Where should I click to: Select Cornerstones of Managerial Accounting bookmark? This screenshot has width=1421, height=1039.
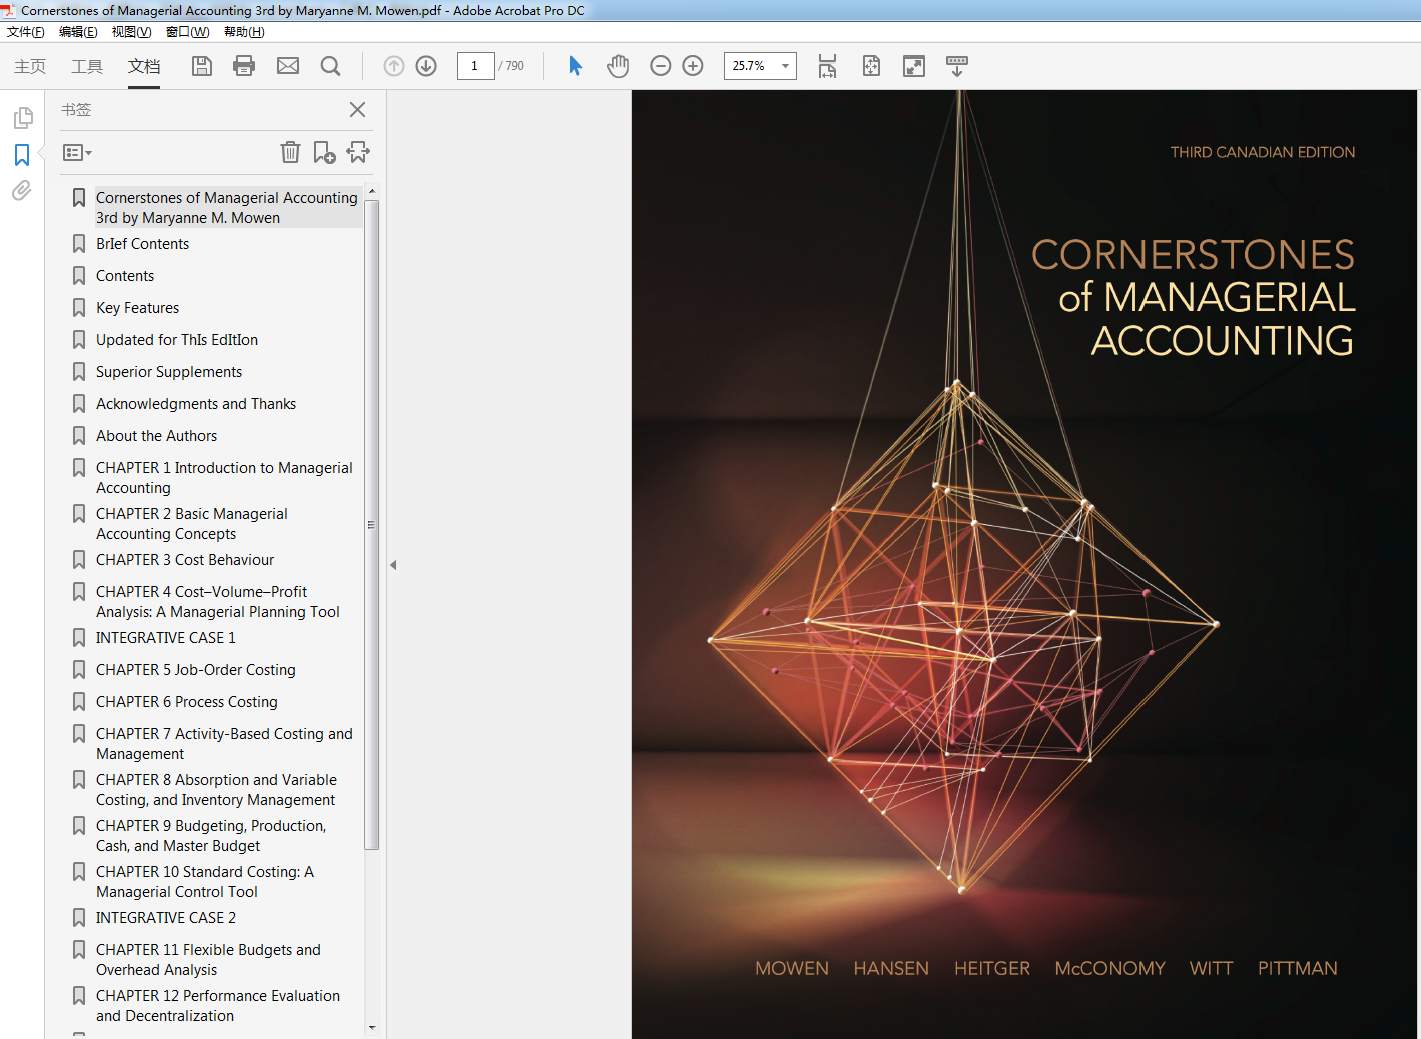(x=226, y=208)
